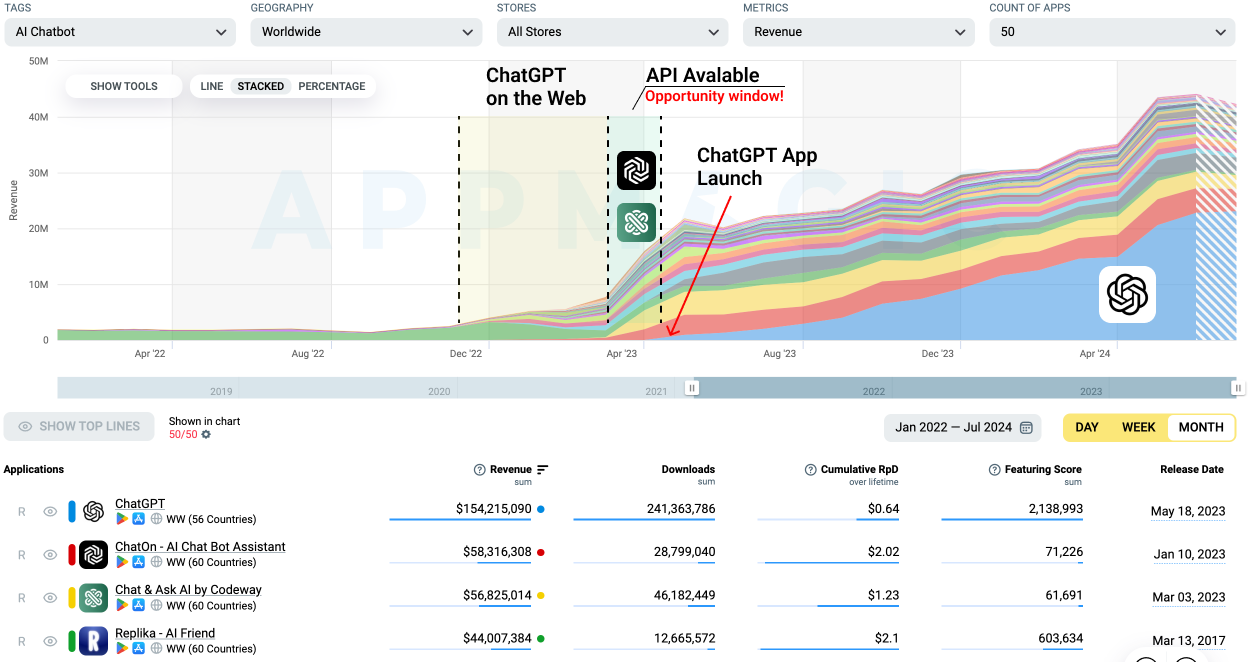Click the R marker on Replika row

(x=21, y=641)
